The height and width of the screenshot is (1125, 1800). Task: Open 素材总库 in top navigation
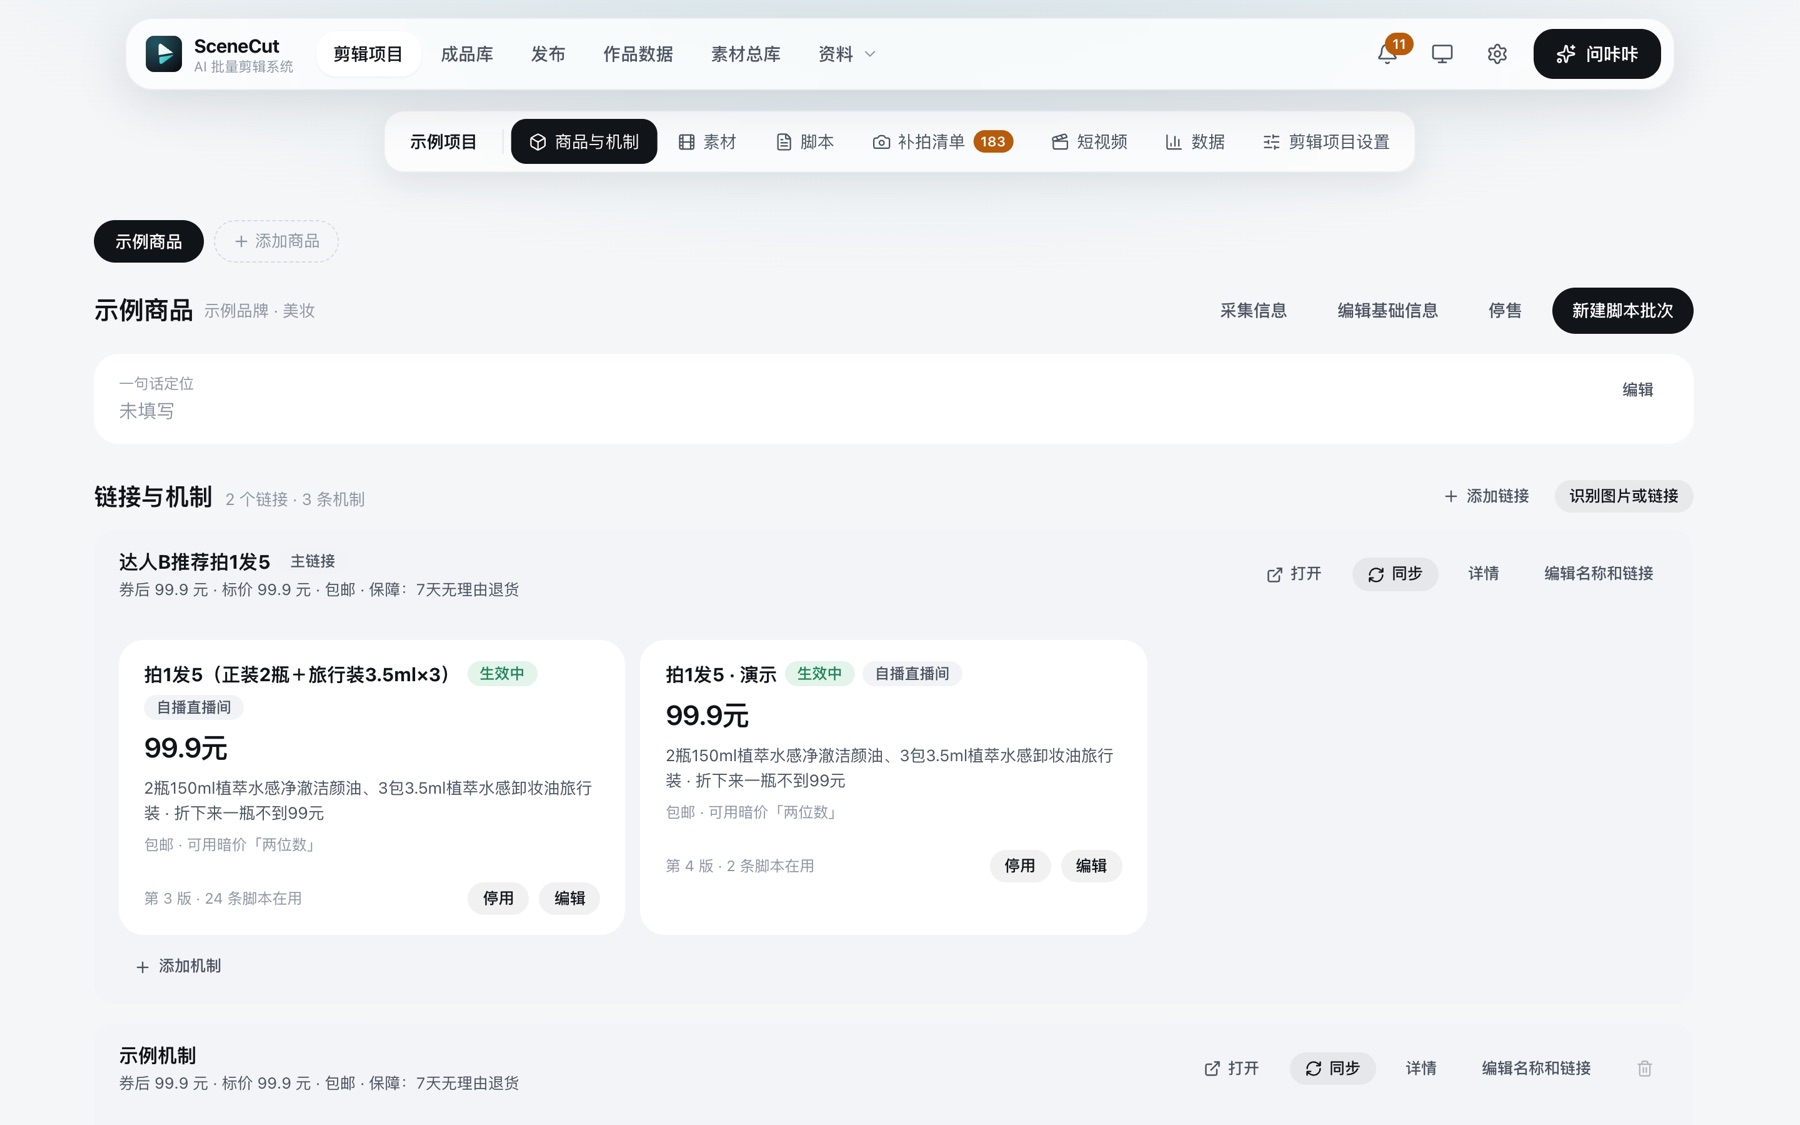(746, 54)
